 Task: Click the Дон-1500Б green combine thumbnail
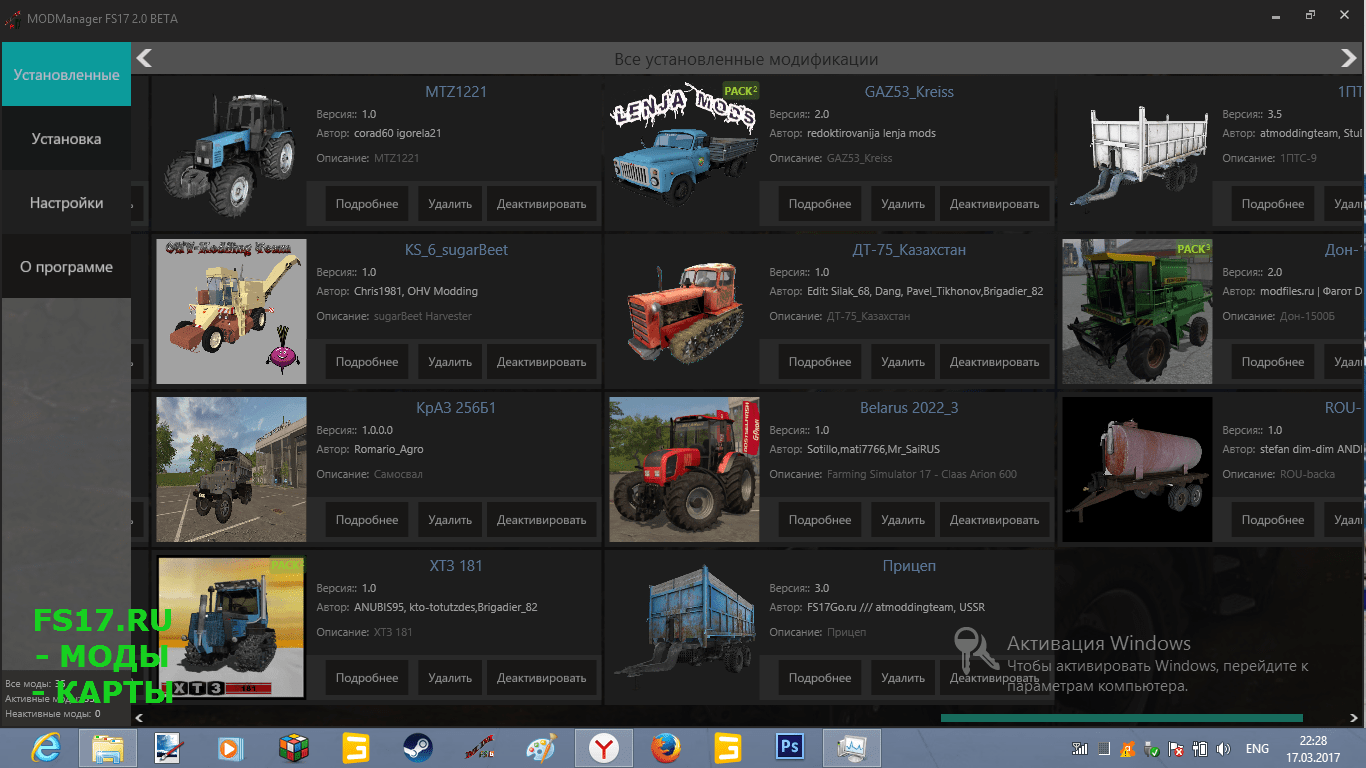point(1137,311)
